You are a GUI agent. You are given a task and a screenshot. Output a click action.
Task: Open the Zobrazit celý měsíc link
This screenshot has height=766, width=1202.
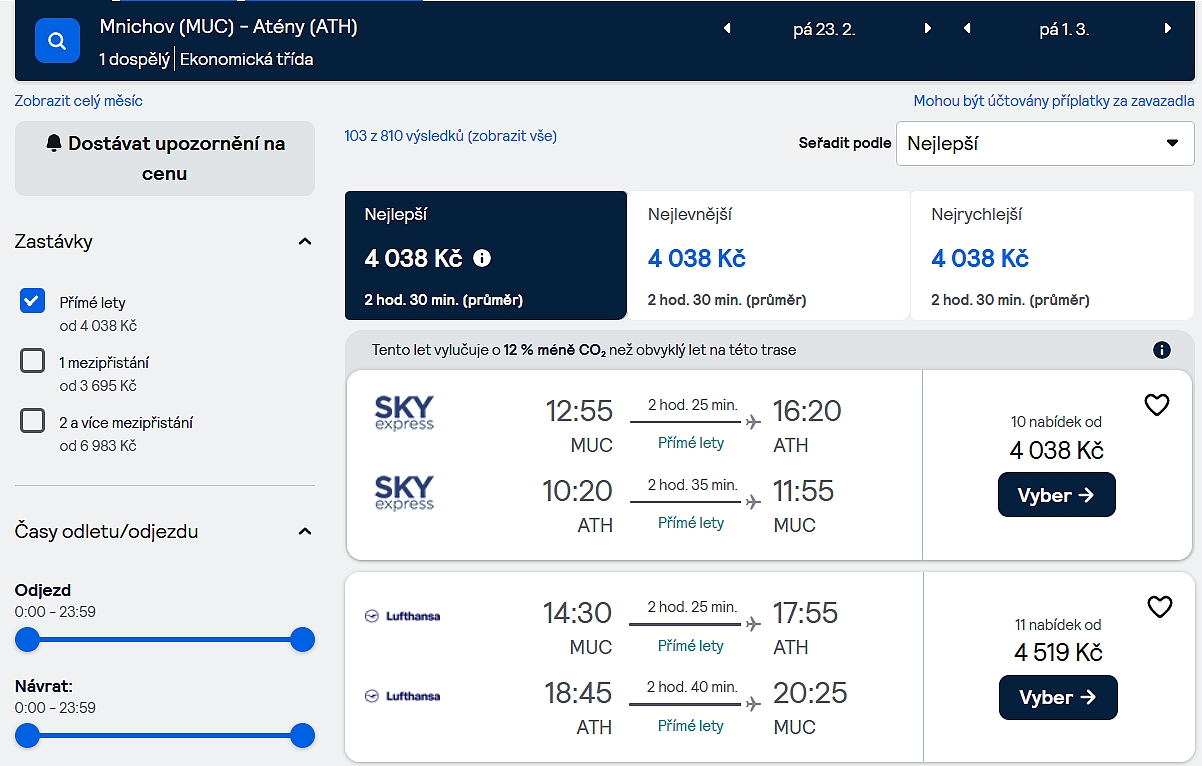78,101
